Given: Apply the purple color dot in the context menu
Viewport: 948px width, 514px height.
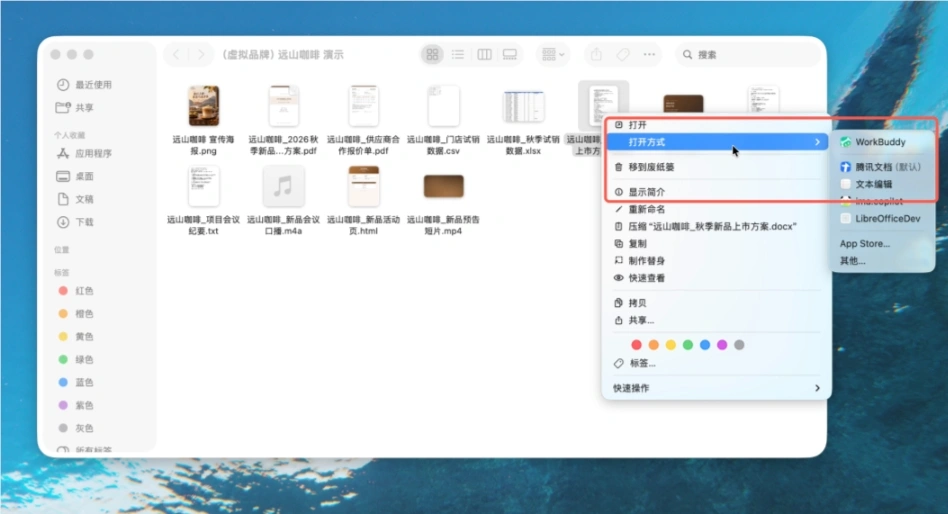Looking at the screenshot, I should (x=722, y=345).
